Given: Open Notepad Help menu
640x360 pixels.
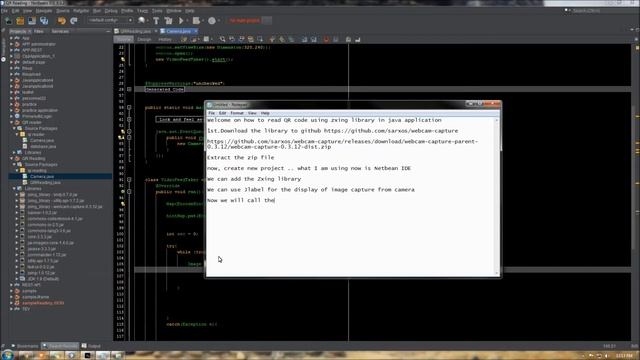Looking at the screenshot, I should (x=265, y=113).
